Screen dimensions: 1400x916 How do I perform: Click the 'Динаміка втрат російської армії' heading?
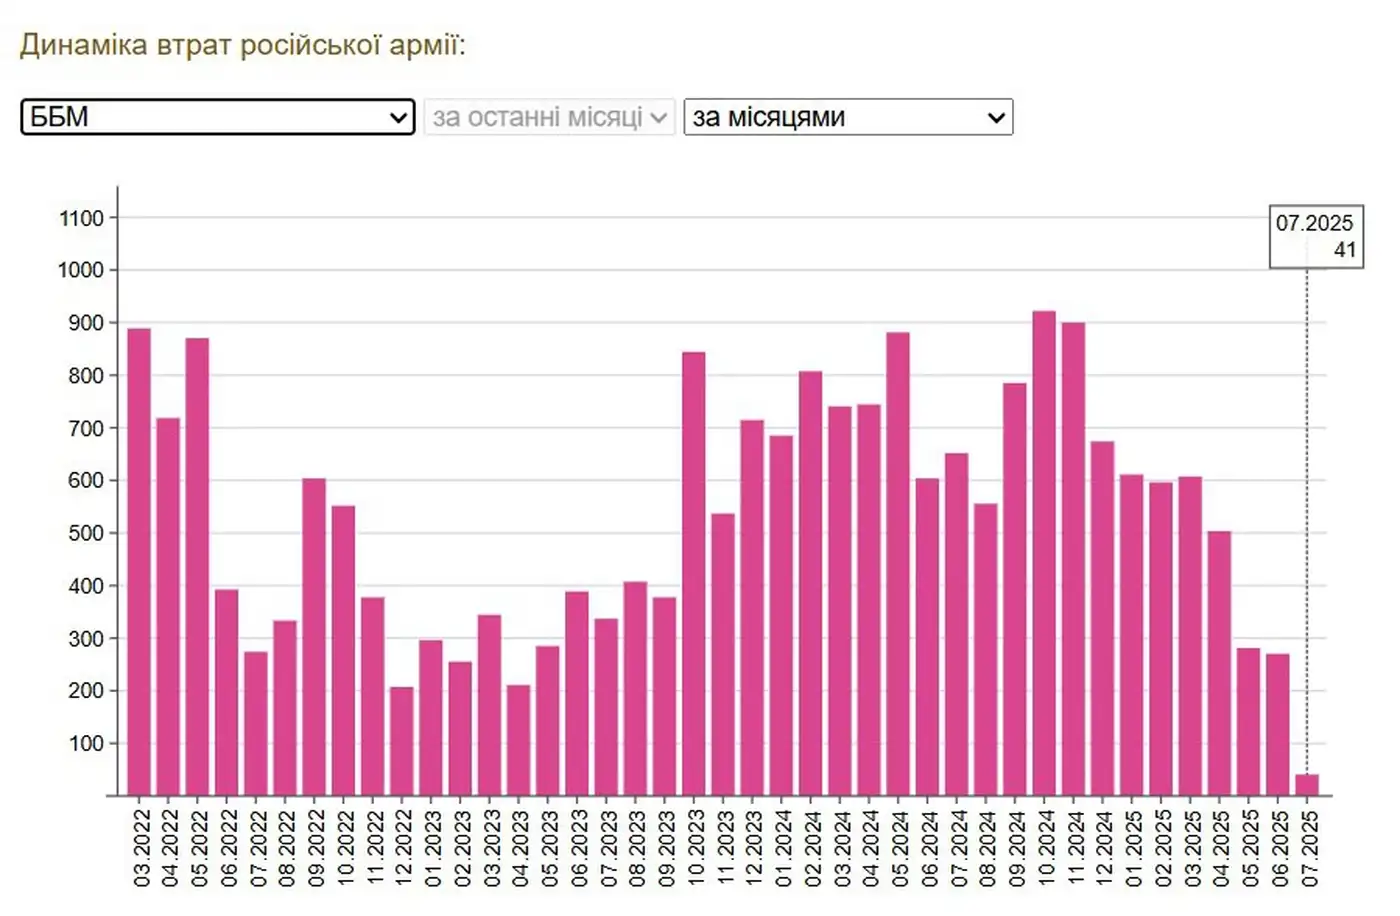(242, 45)
